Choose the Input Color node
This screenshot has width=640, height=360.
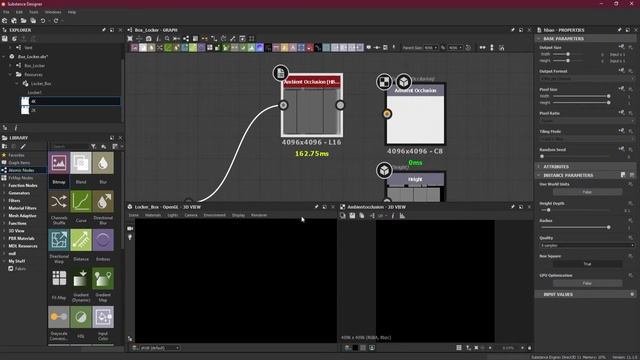[x=103, y=317]
